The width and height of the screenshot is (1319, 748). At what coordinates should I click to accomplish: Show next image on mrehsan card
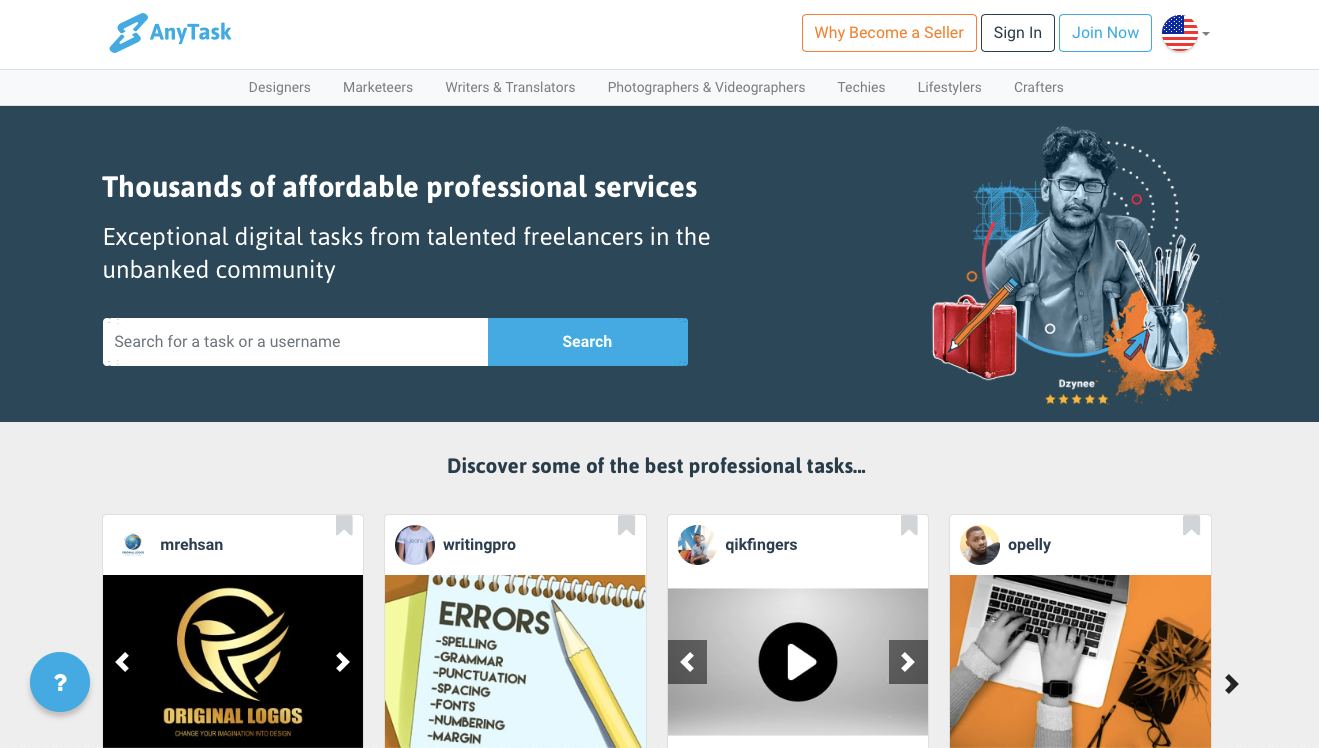343,662
